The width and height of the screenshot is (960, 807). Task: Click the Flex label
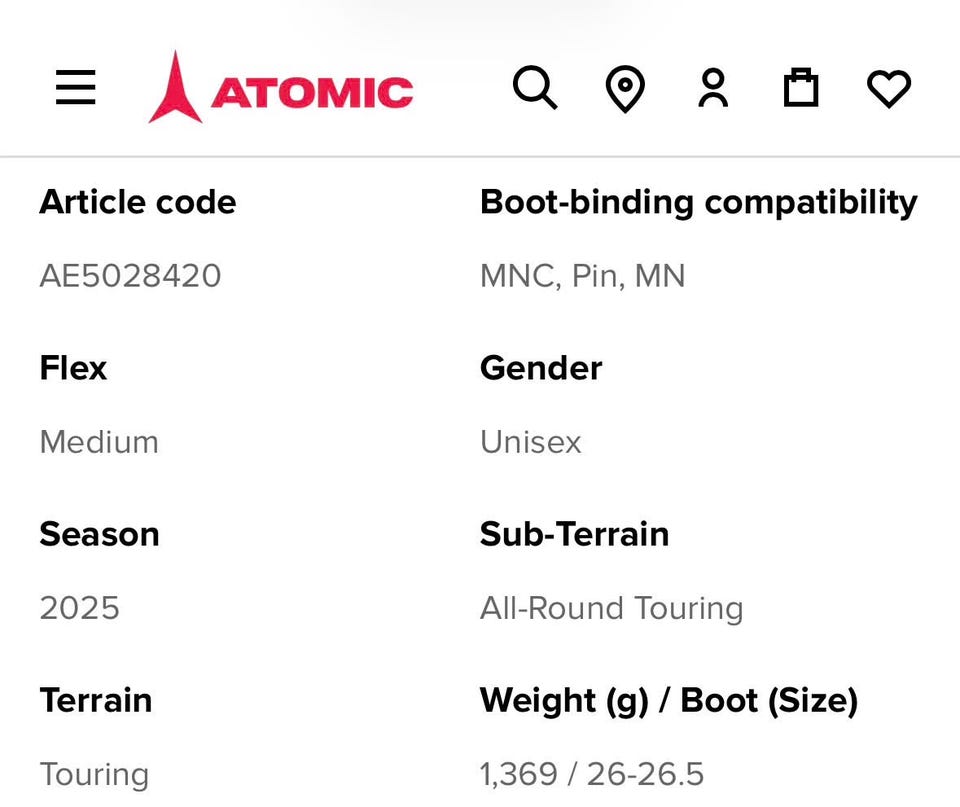[x=73, y=368]
